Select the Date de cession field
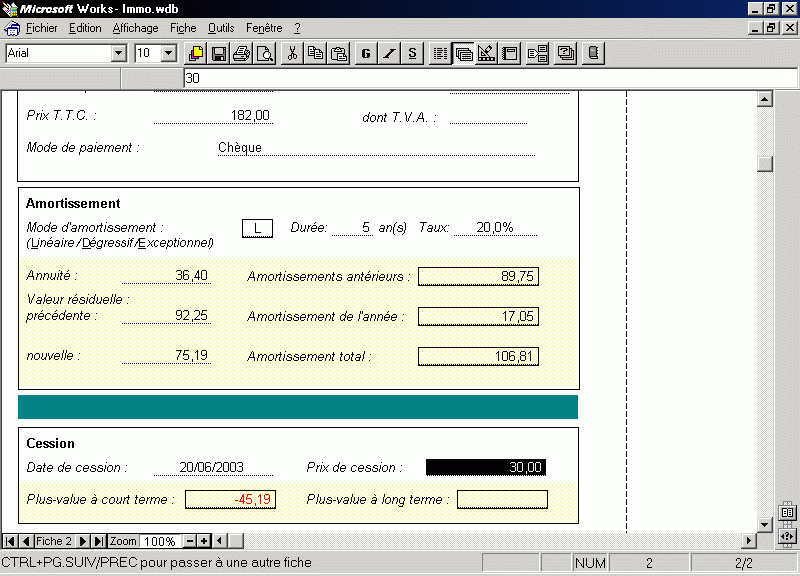This screenshot has width=800, height=576. pos(213,467)
